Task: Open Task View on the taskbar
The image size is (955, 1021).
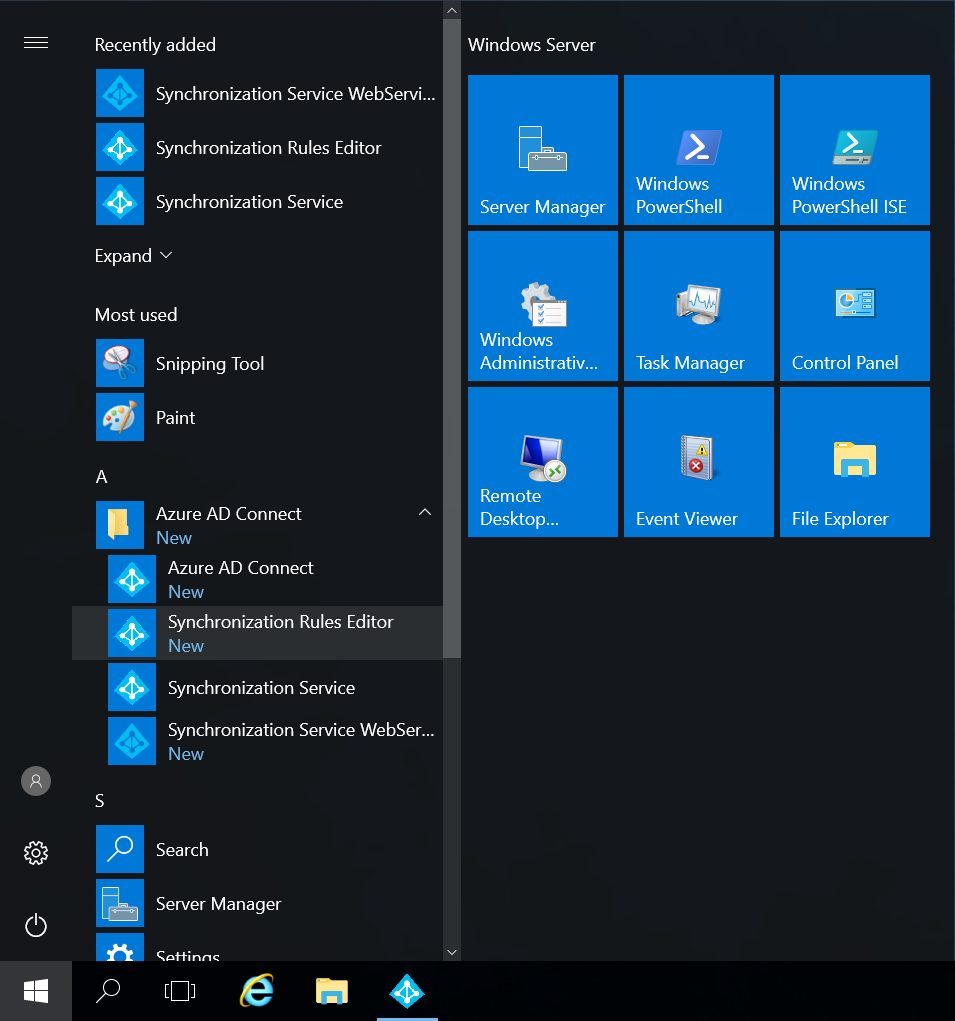Action: click(x=180, y=991)
